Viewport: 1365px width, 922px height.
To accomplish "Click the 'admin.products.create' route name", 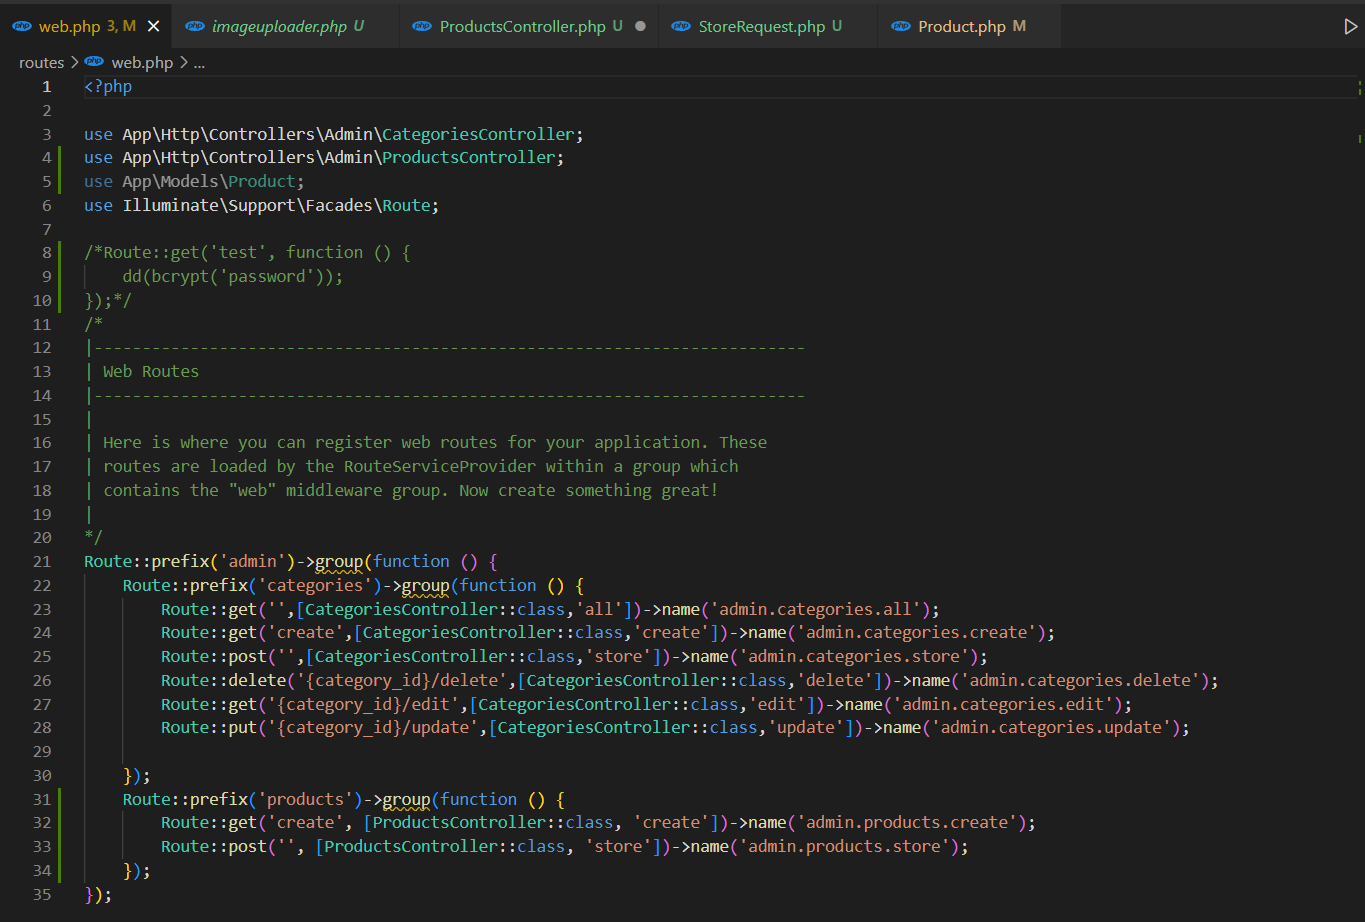I will click(908, 822).
